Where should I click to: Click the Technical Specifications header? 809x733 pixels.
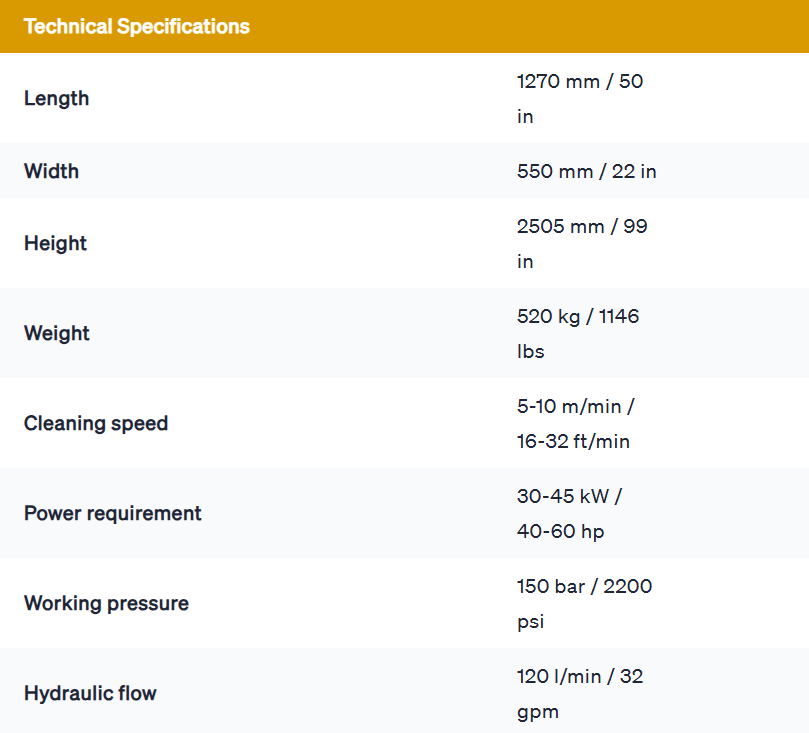coord(137,26)
